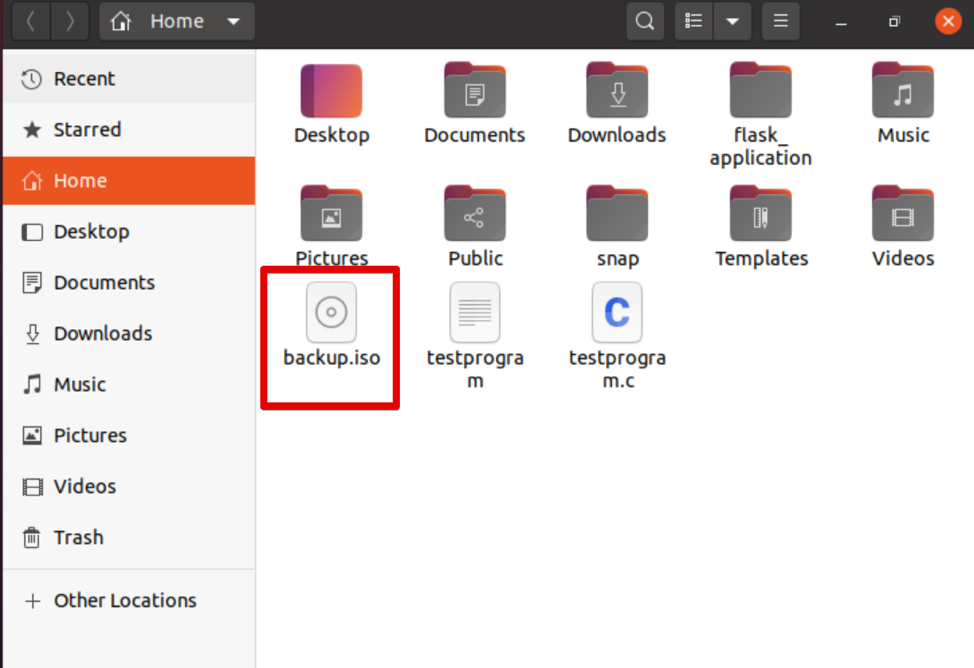Select the testprogram.c source file icon

[617, 312]
